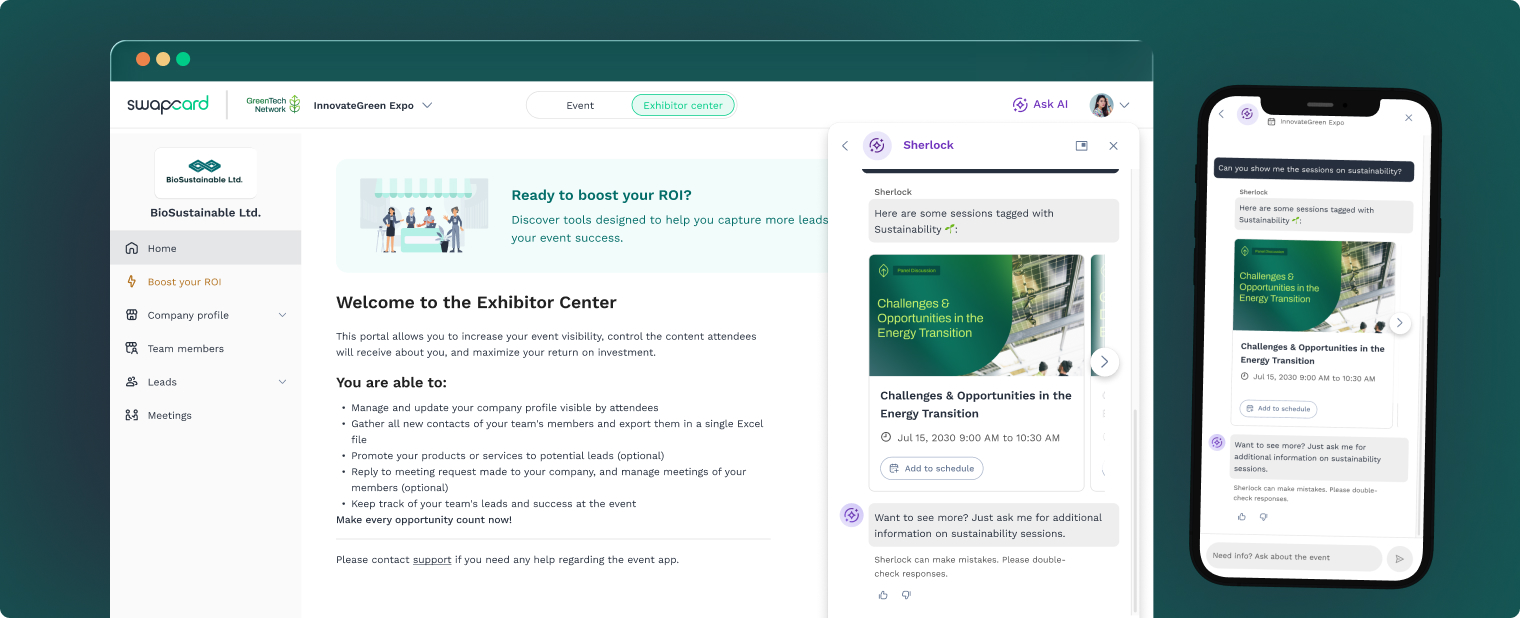Pop out the Sherlock panel window icon
The width and height of the screenshot is (1520, 618).
(1081, 146)
